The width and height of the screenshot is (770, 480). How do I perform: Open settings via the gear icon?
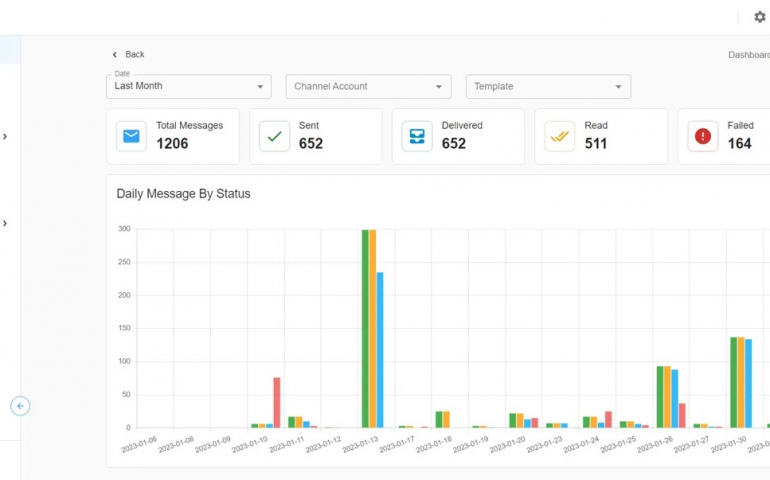coord(759,17)
